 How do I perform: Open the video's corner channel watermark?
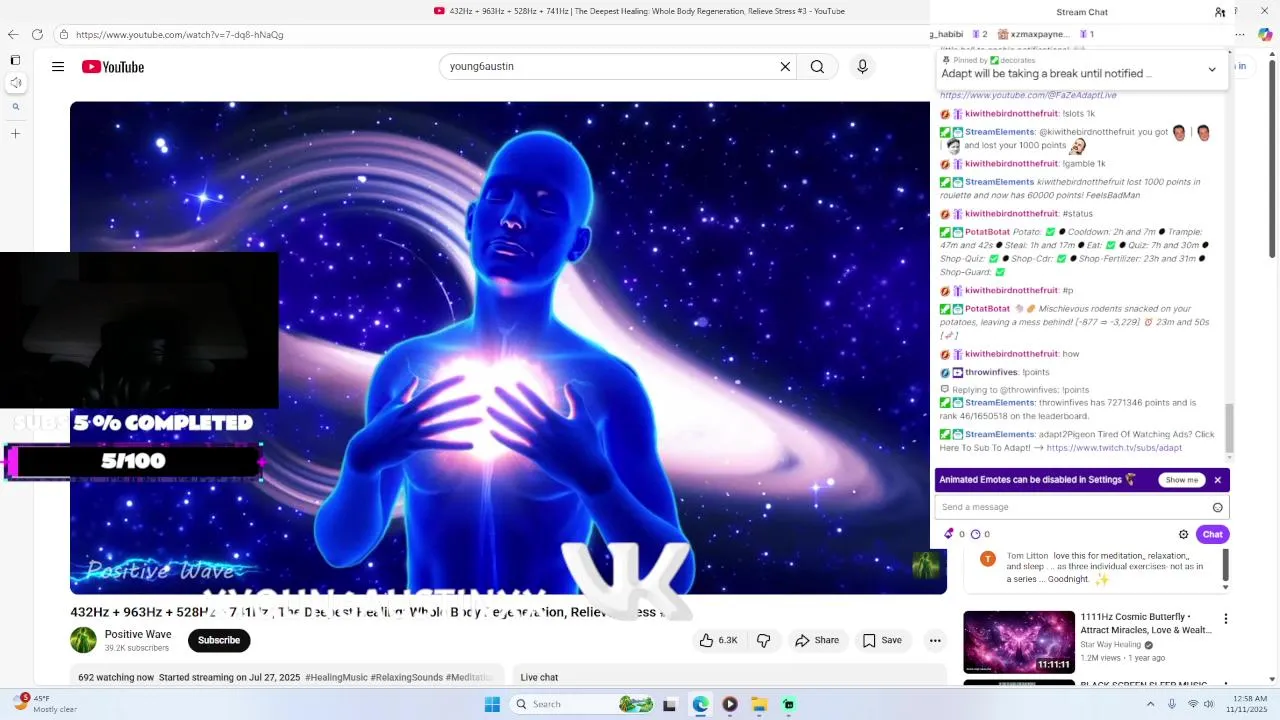(x=926, y=565)
